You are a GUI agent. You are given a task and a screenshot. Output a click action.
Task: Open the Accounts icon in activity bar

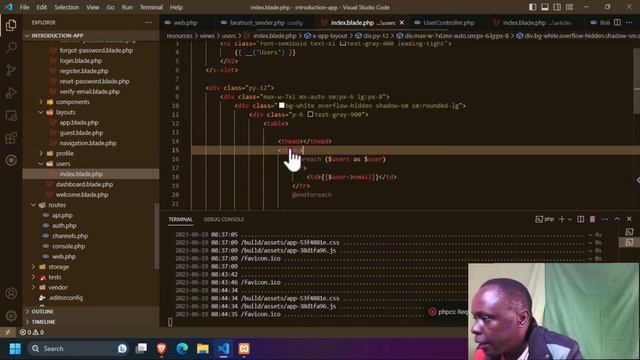pyautogui.click(x=11, y=293)
